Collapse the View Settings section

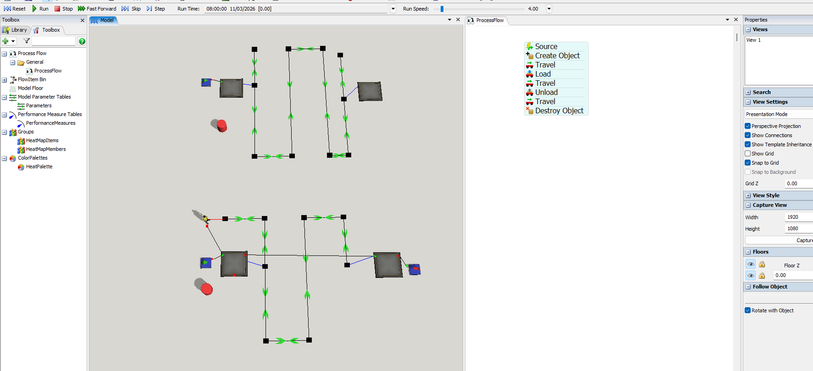click(x=748, y=102)
